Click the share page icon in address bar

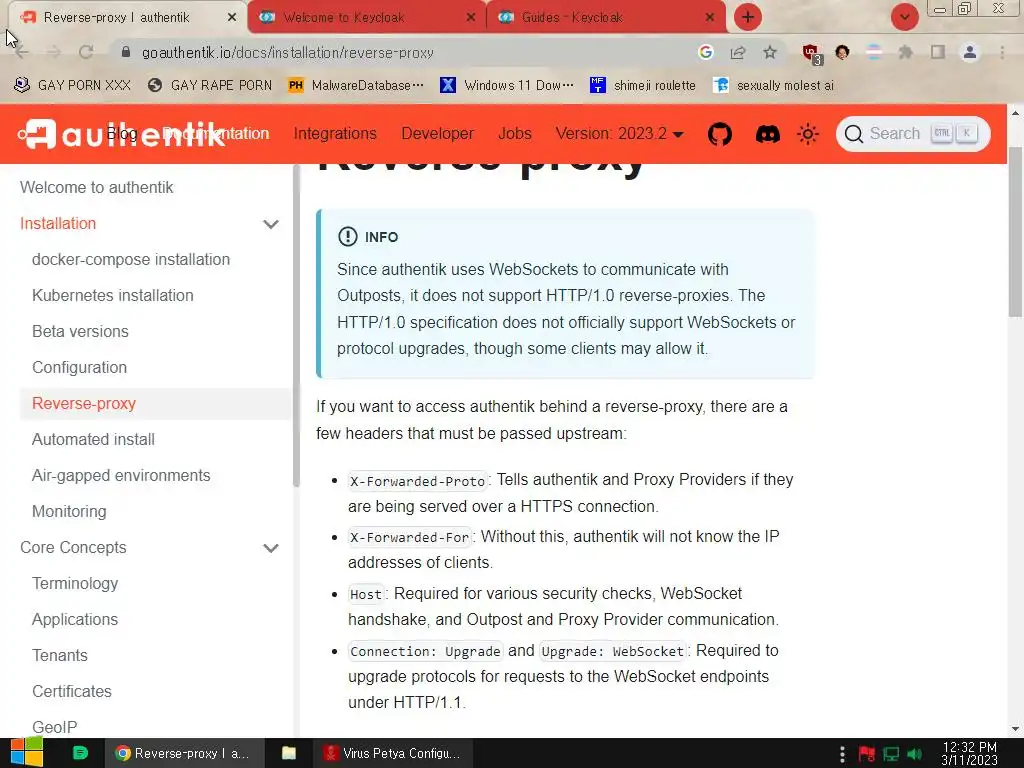(738, 52)
